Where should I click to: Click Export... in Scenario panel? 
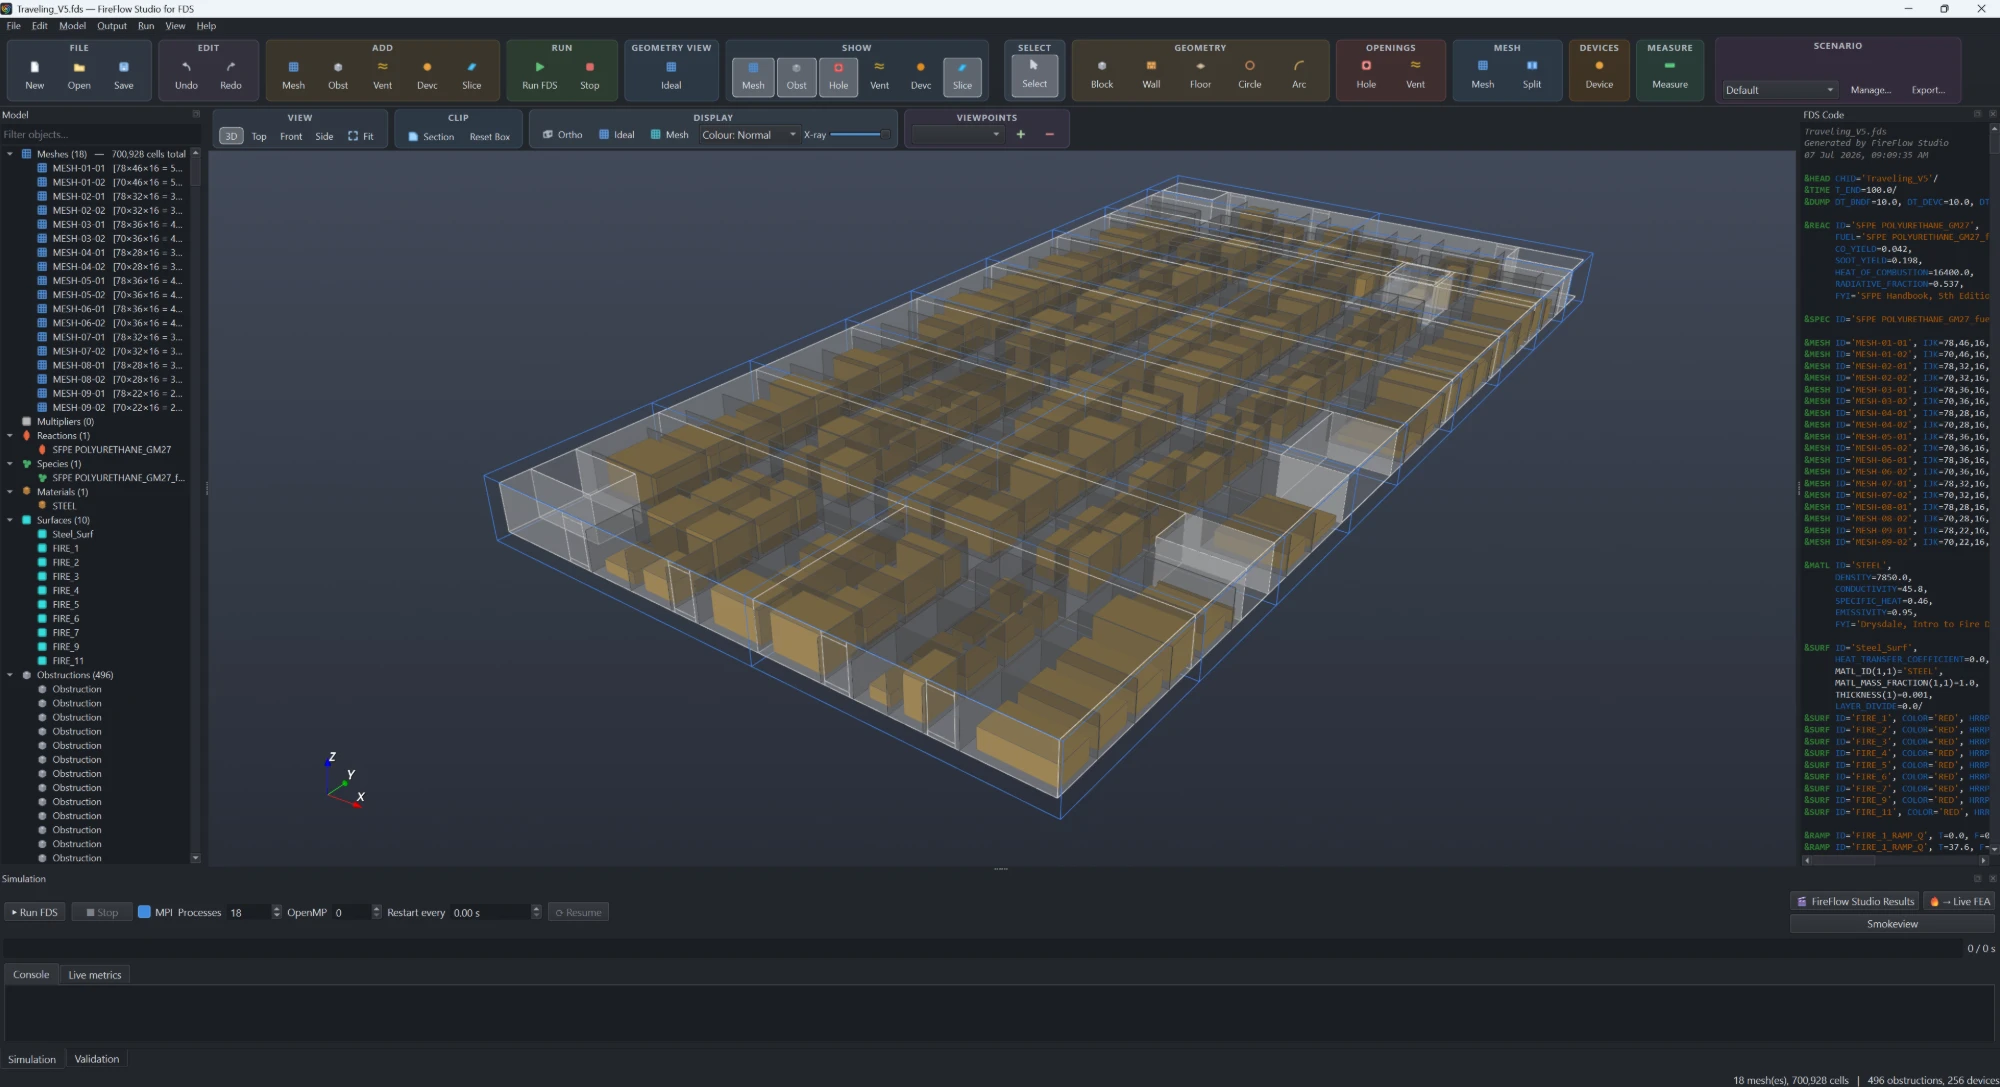[1928, 90]
